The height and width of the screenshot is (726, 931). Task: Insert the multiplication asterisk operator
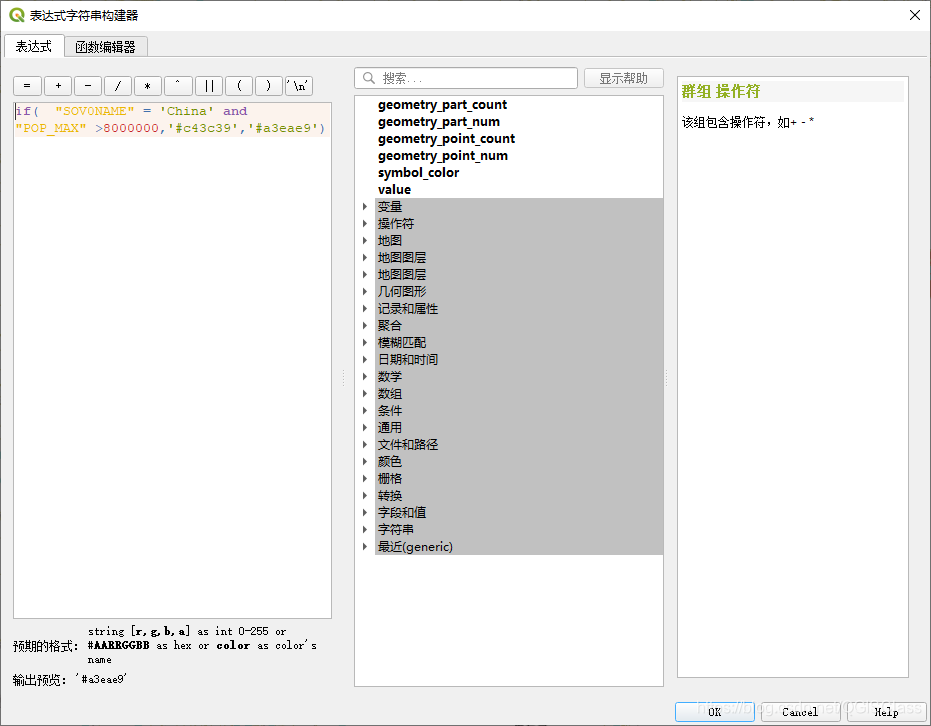148,86
